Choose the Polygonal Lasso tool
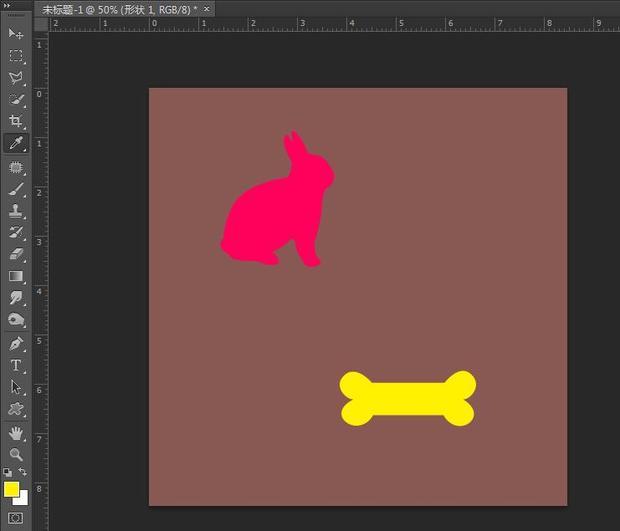The width and height of the screenshot is (620, 531). (16, 78)
